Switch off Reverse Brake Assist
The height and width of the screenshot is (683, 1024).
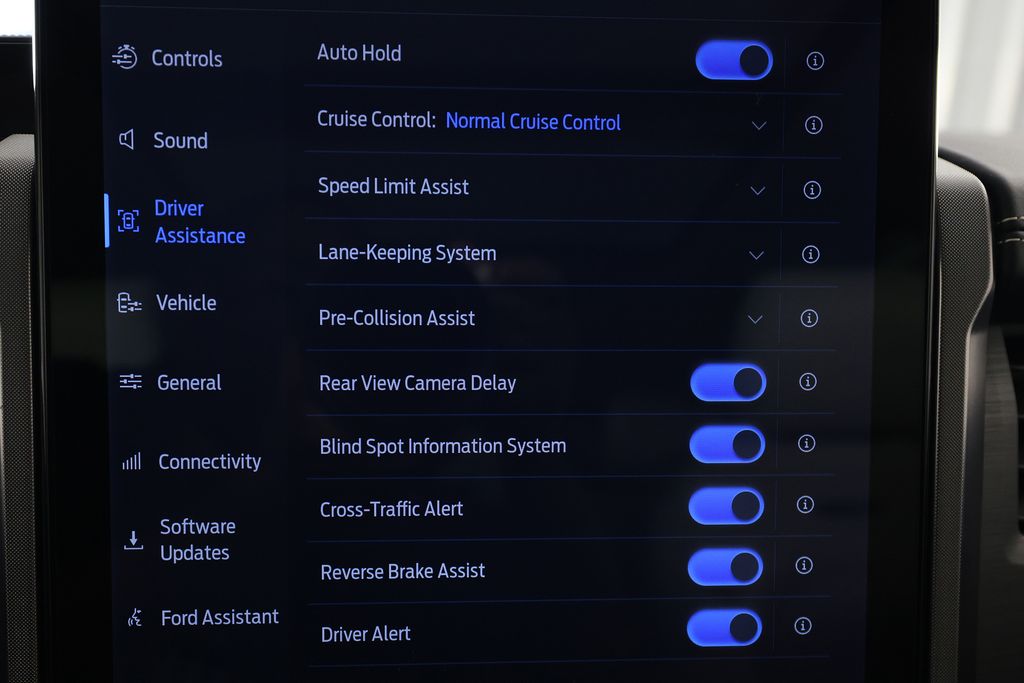pos(725,567)
